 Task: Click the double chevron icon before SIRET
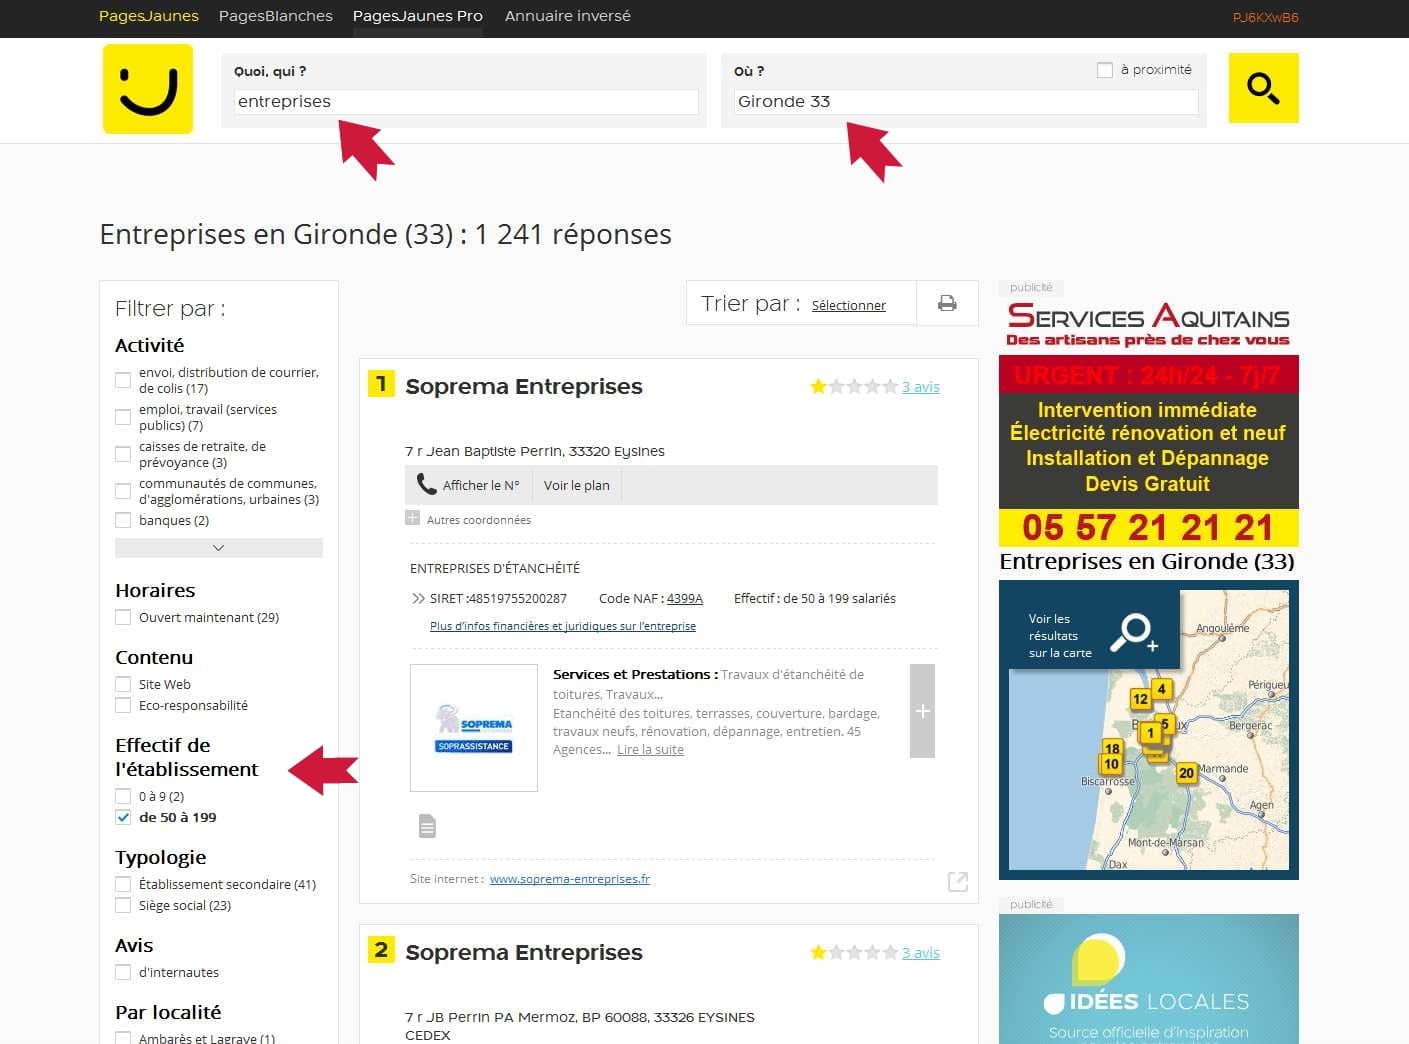click(x=418, y=599)
